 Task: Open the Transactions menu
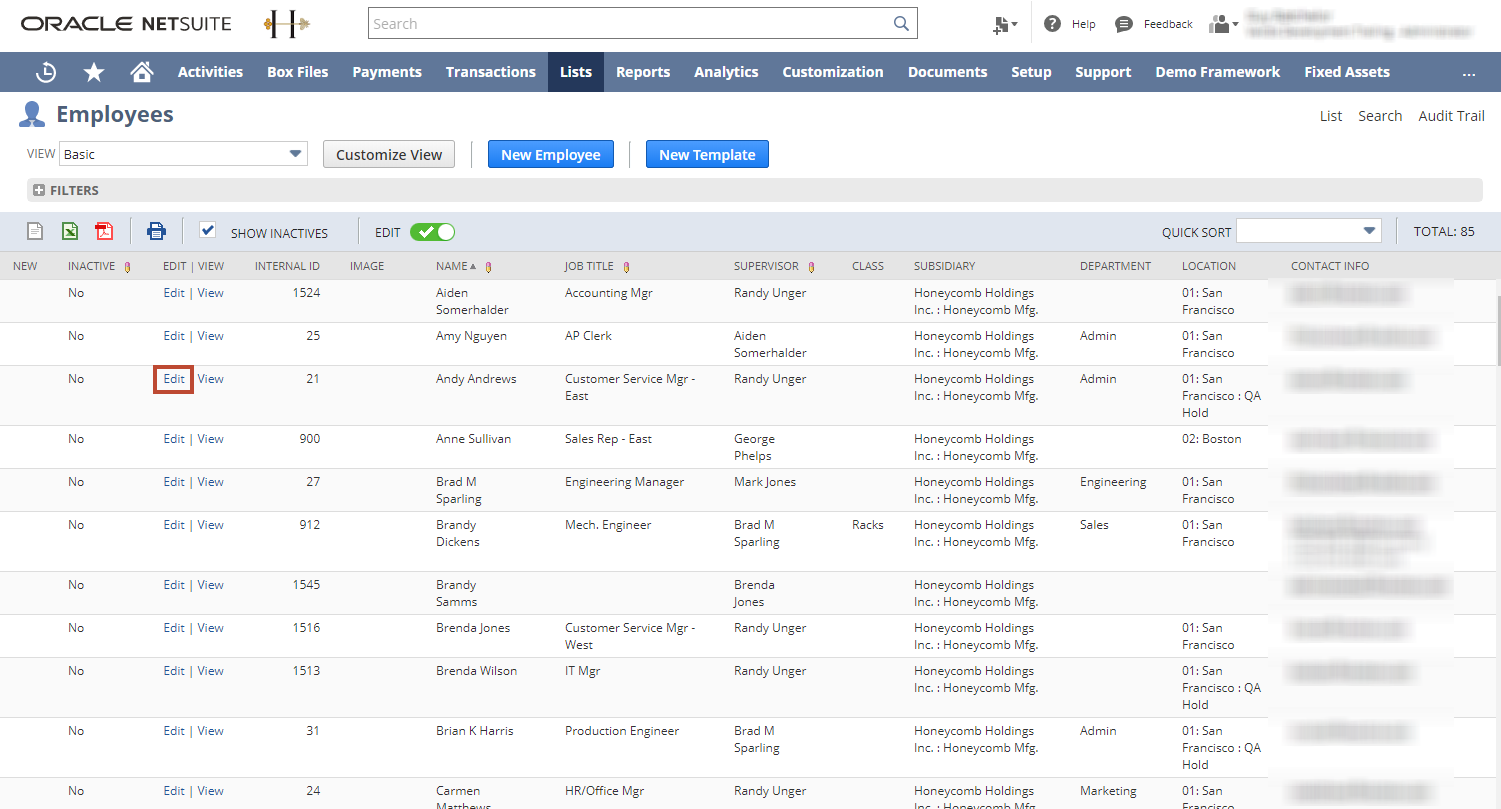491,72
